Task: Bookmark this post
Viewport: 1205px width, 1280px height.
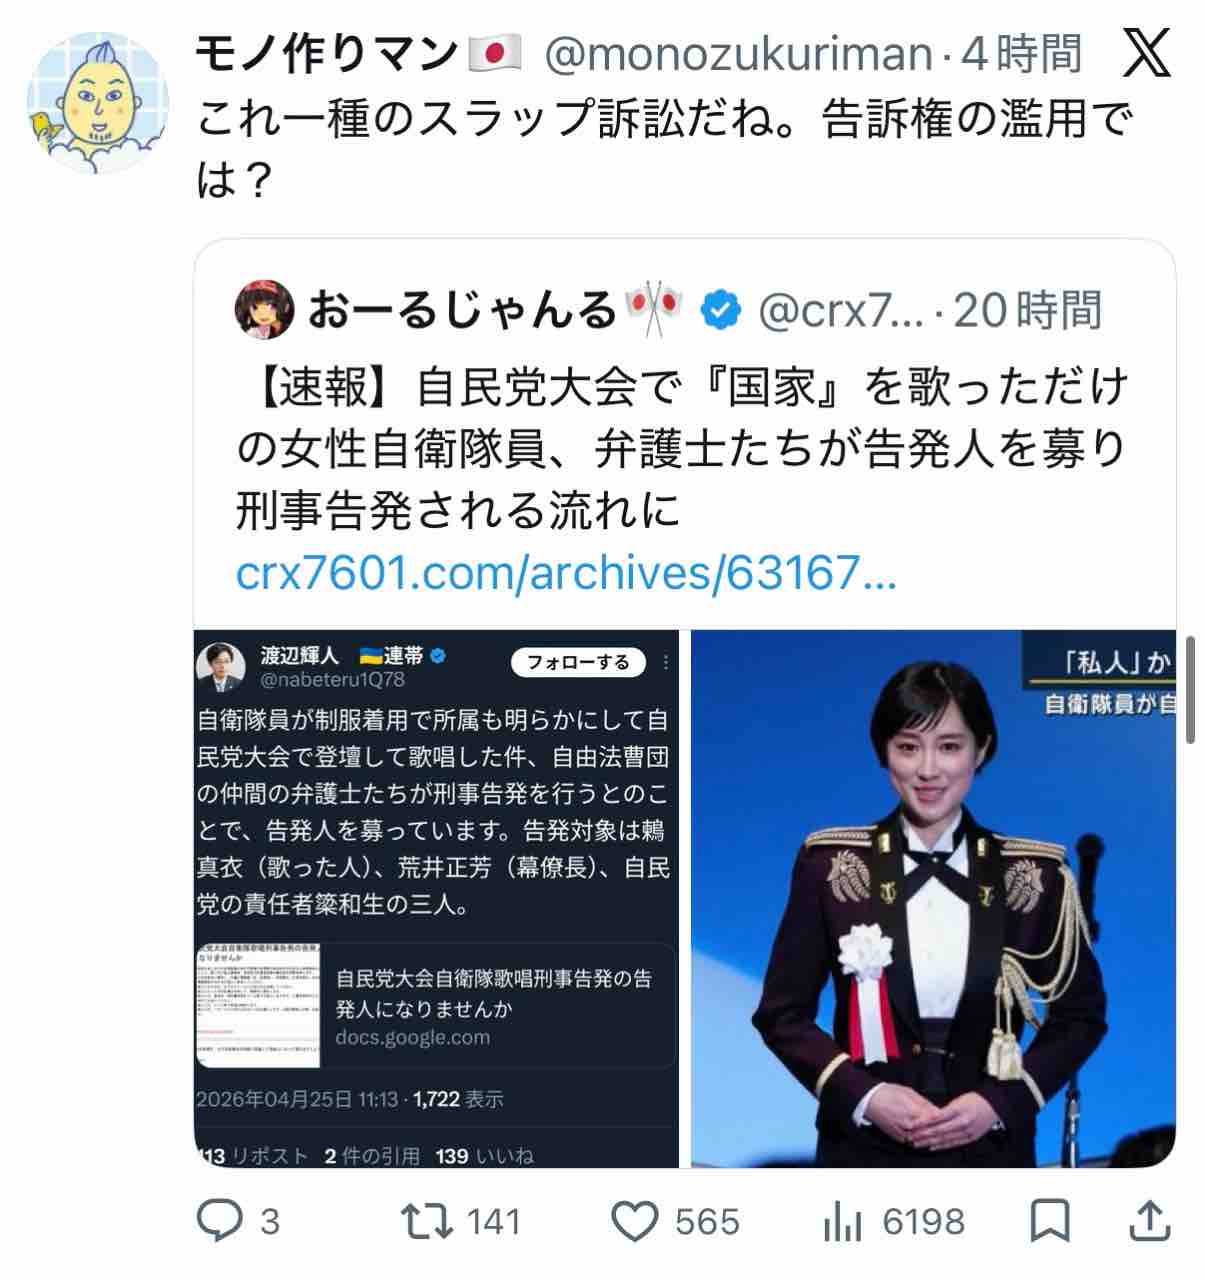Action: pyautogui.click(x=1050, y=1221)
